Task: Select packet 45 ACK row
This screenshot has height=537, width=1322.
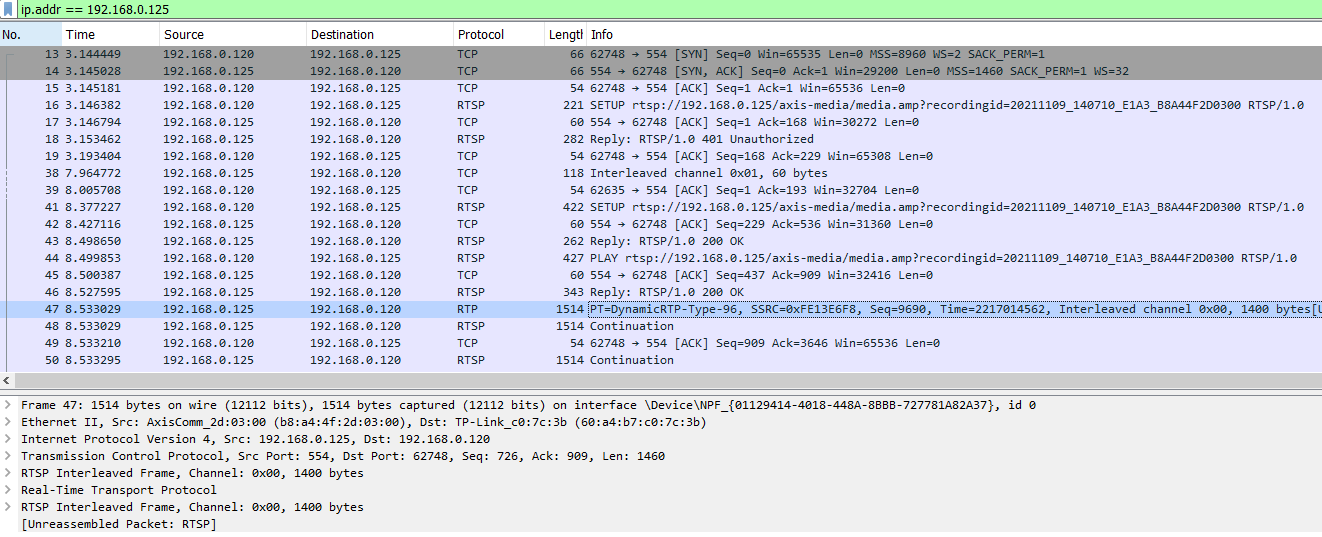Action: [x=661, y=275]
